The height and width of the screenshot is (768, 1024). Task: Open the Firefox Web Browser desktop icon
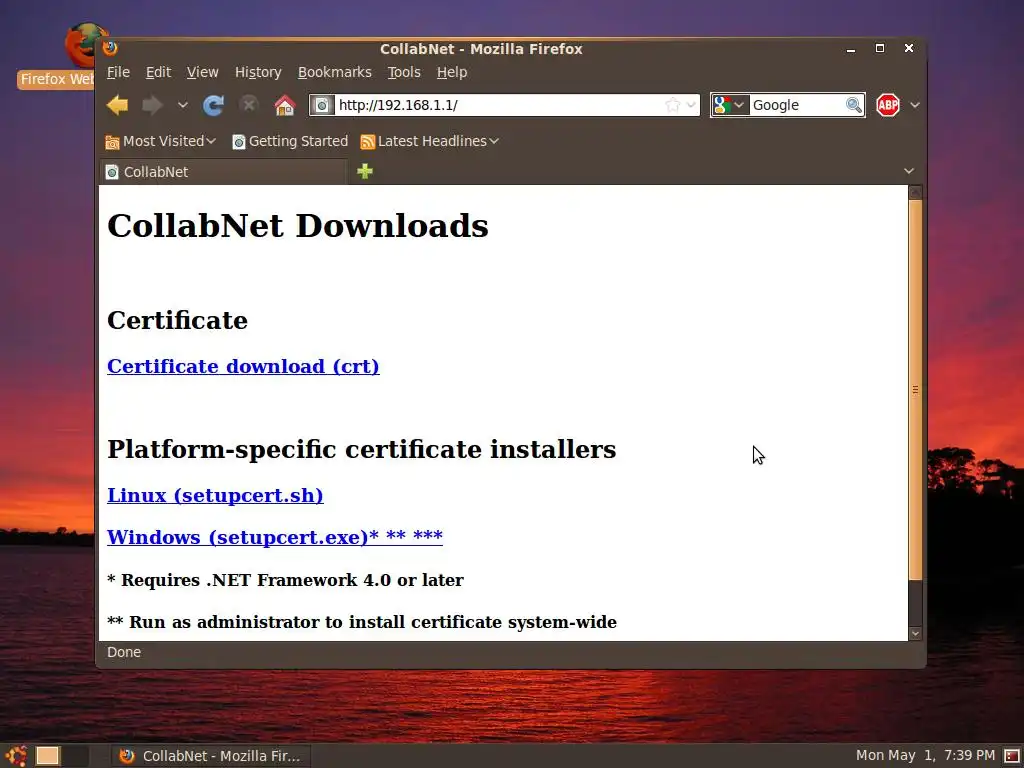(56, 56)
